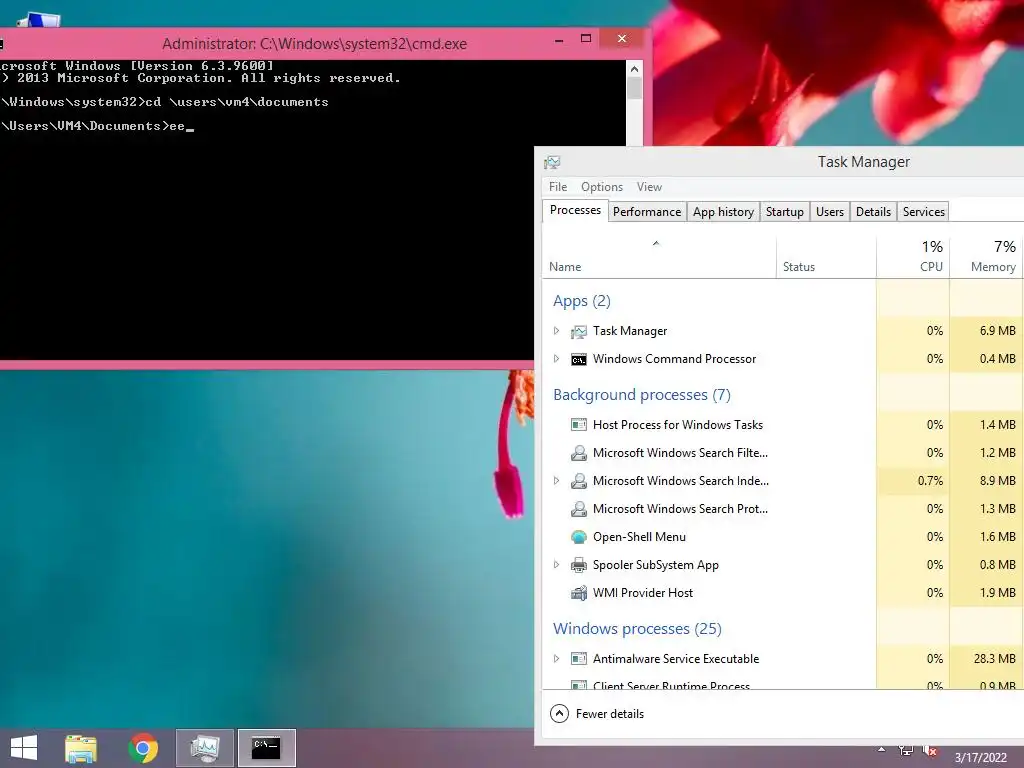Switch to the Users tab
This screenshot has height=768, width=1024.
[829, 212]
